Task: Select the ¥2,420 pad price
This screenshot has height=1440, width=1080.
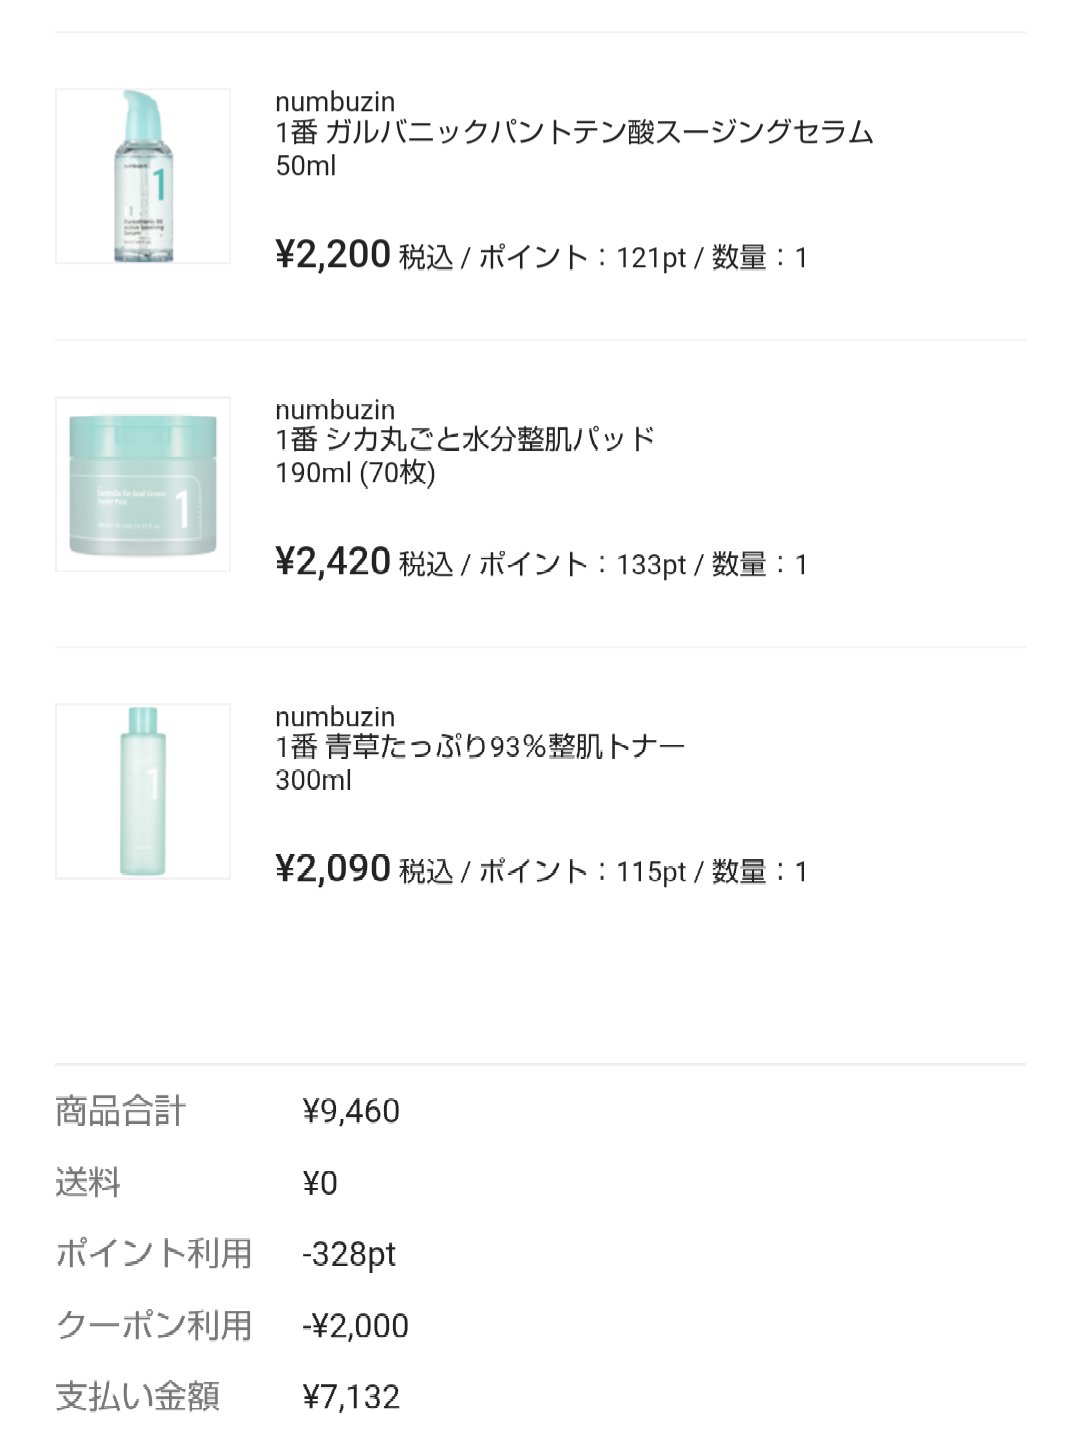Action: tap(333, 562)
